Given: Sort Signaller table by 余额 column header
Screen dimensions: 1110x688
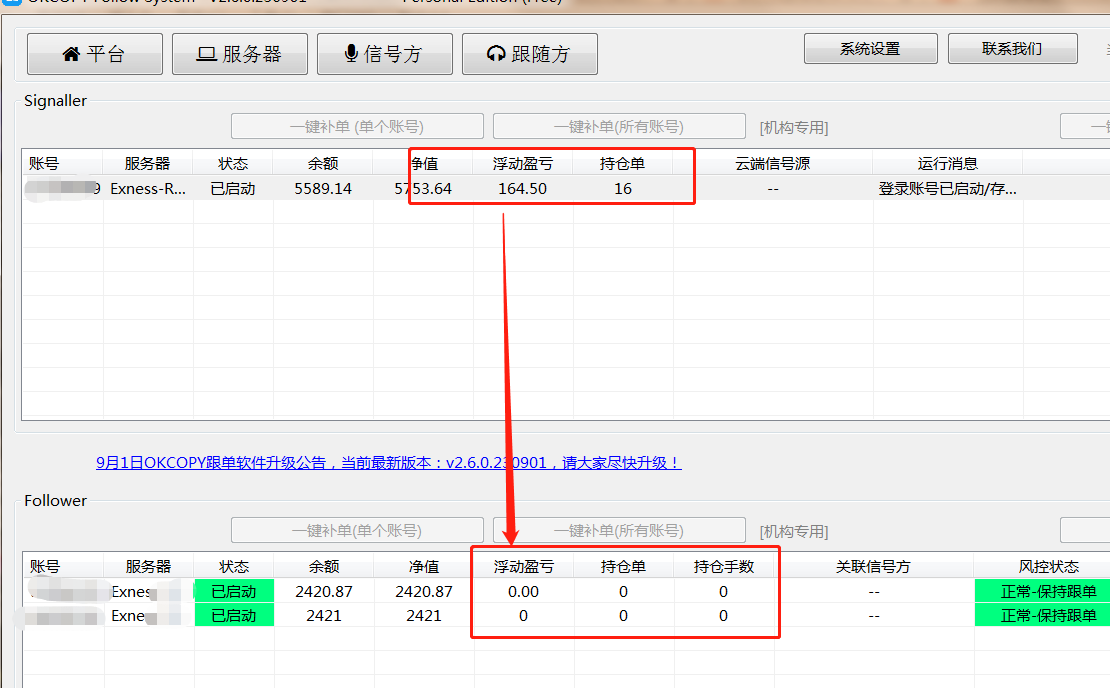Looking at the screenshot, I should (323, 165).
